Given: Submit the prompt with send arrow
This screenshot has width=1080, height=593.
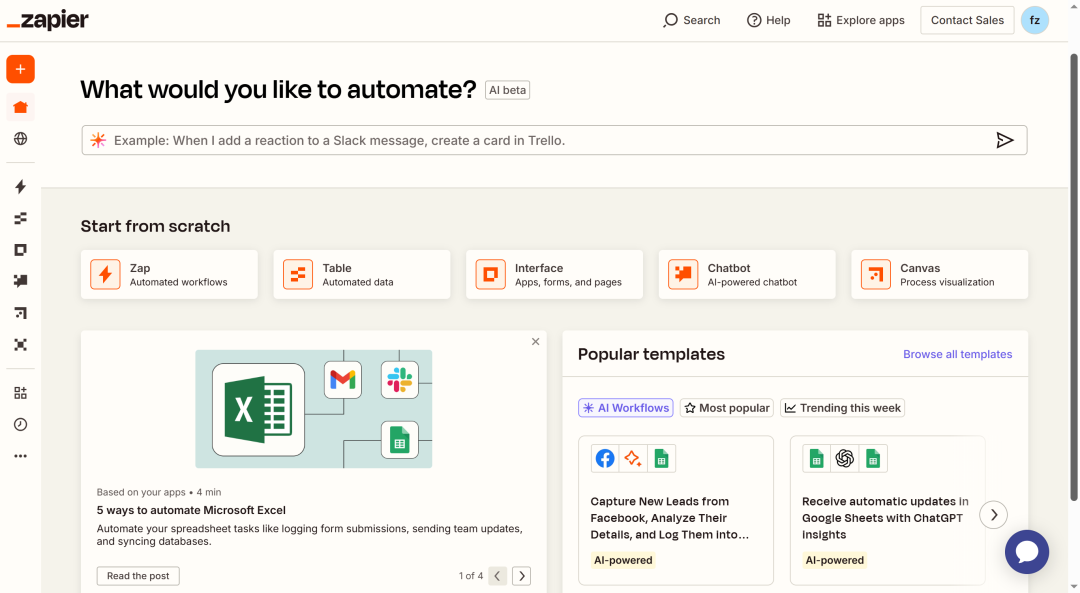Looking at the screenshot, I should 1005,141.
